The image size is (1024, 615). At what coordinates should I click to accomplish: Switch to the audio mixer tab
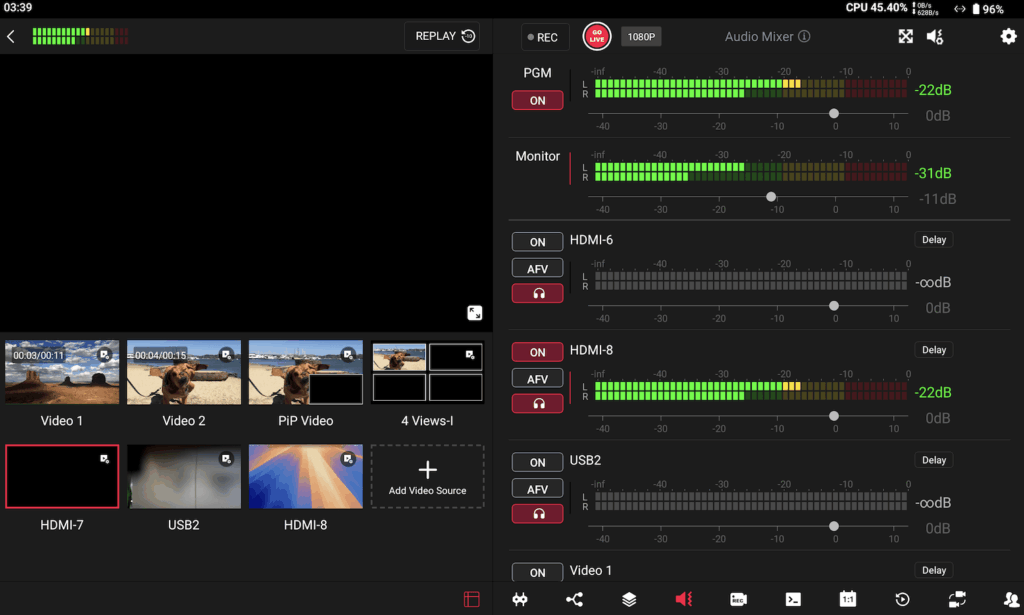(684, 599)
